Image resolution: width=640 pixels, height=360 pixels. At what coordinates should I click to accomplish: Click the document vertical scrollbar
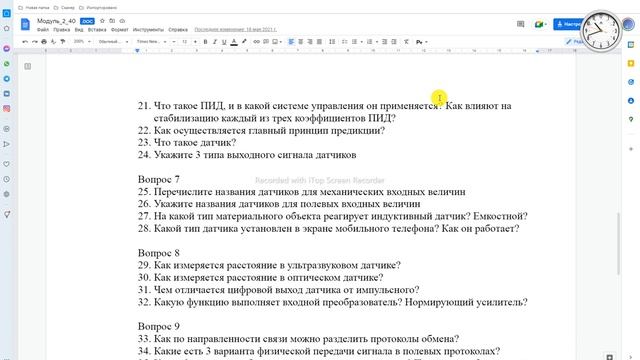point(618,244)
